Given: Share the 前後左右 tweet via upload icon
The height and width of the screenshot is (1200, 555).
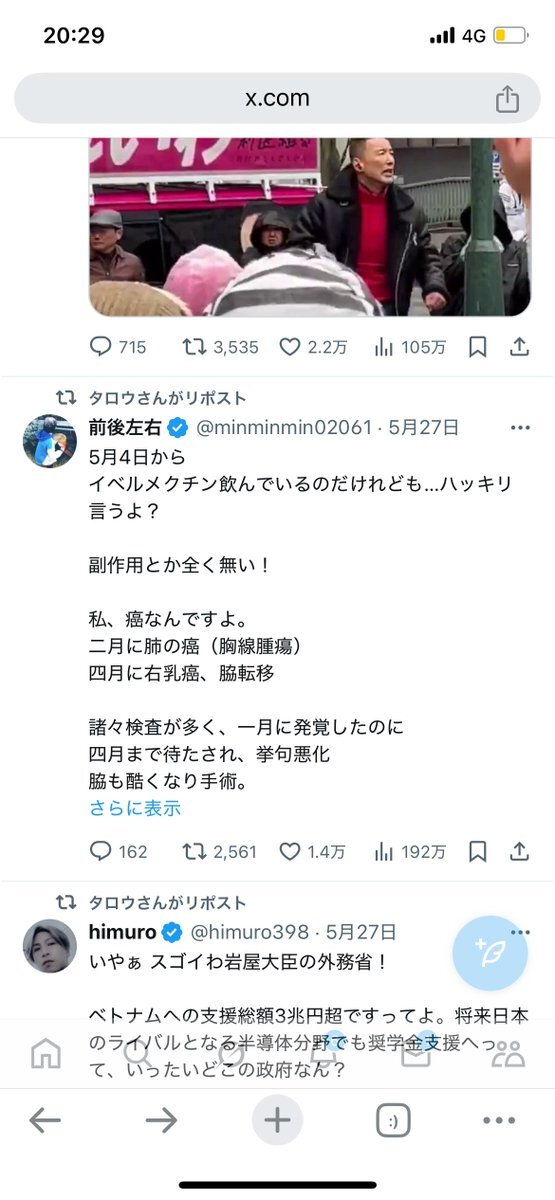Looking at the screenshot, I should pos(519,851).
